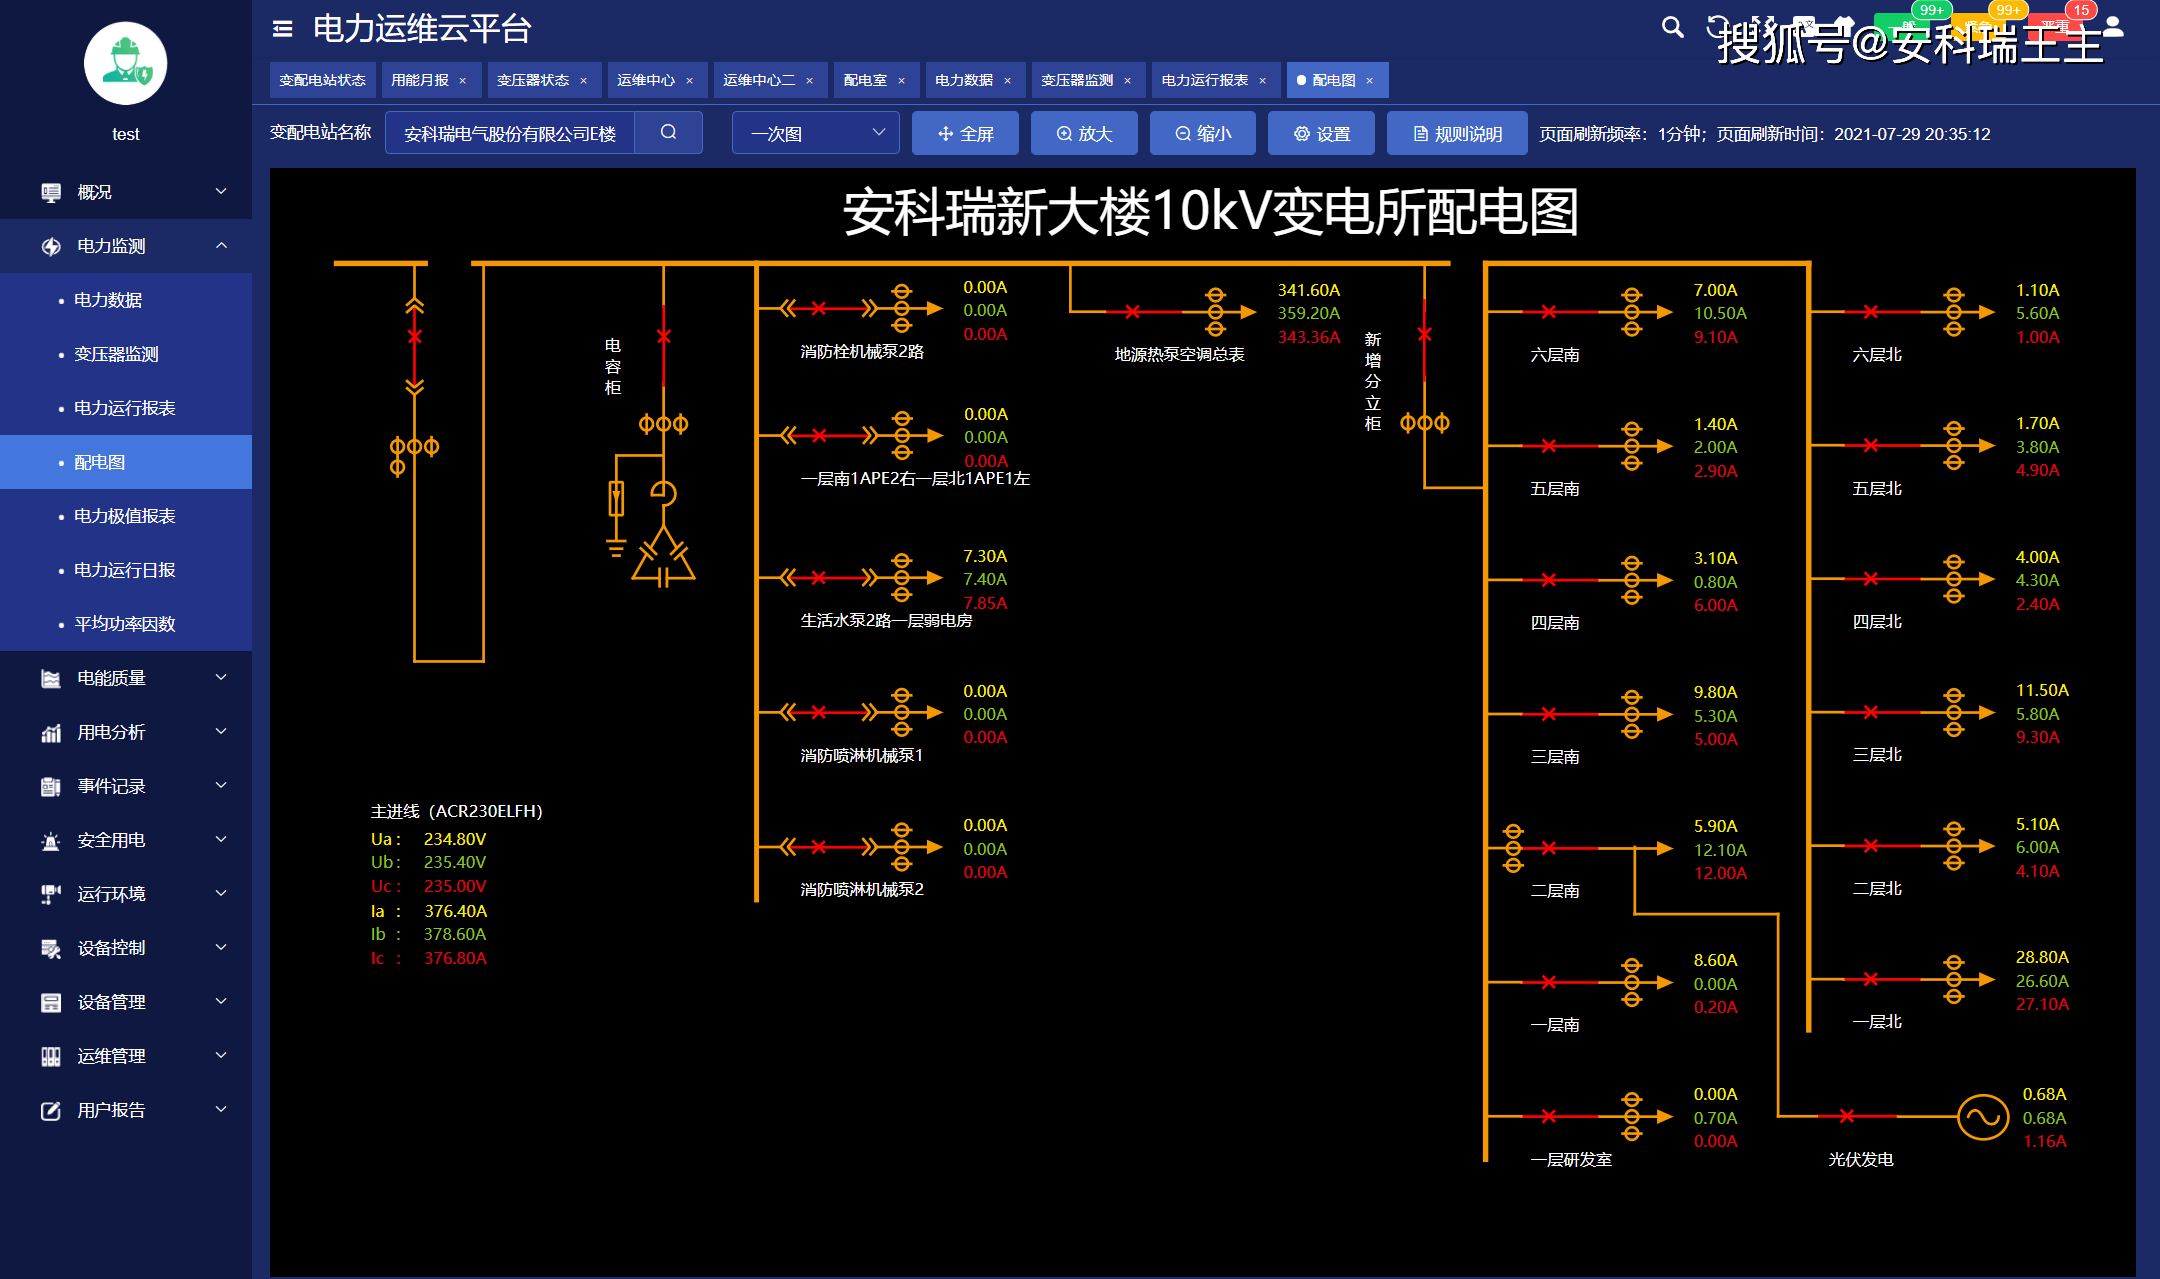Close the 配电图 tab
Image resolution: width=2160 pixels, height=1279 pixels.
click(x=1369, y=81)
